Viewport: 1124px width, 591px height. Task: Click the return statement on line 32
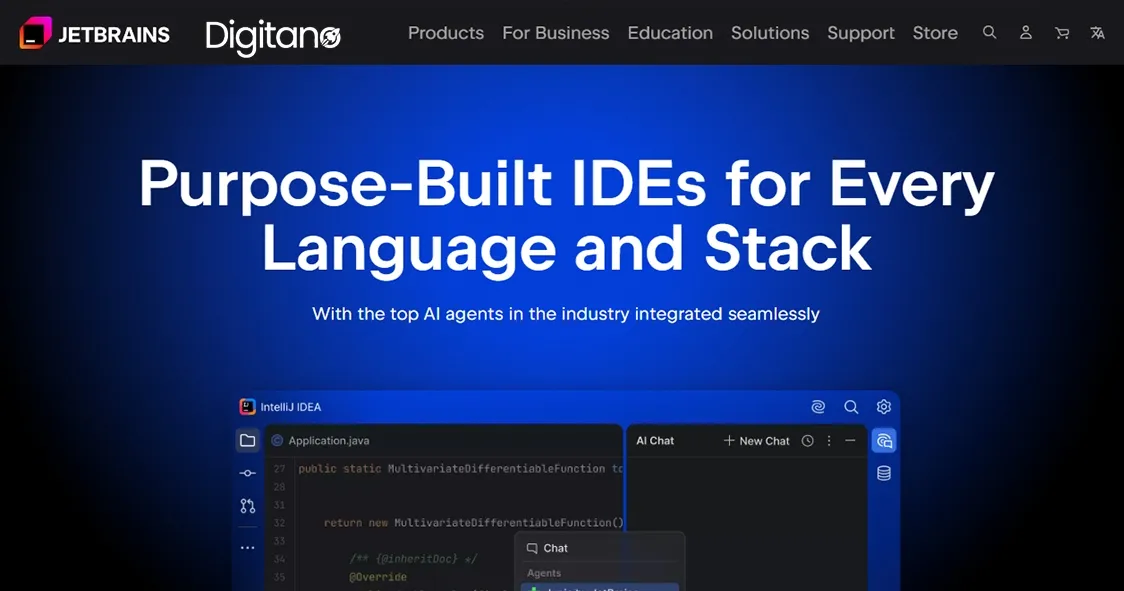point(473,522)
